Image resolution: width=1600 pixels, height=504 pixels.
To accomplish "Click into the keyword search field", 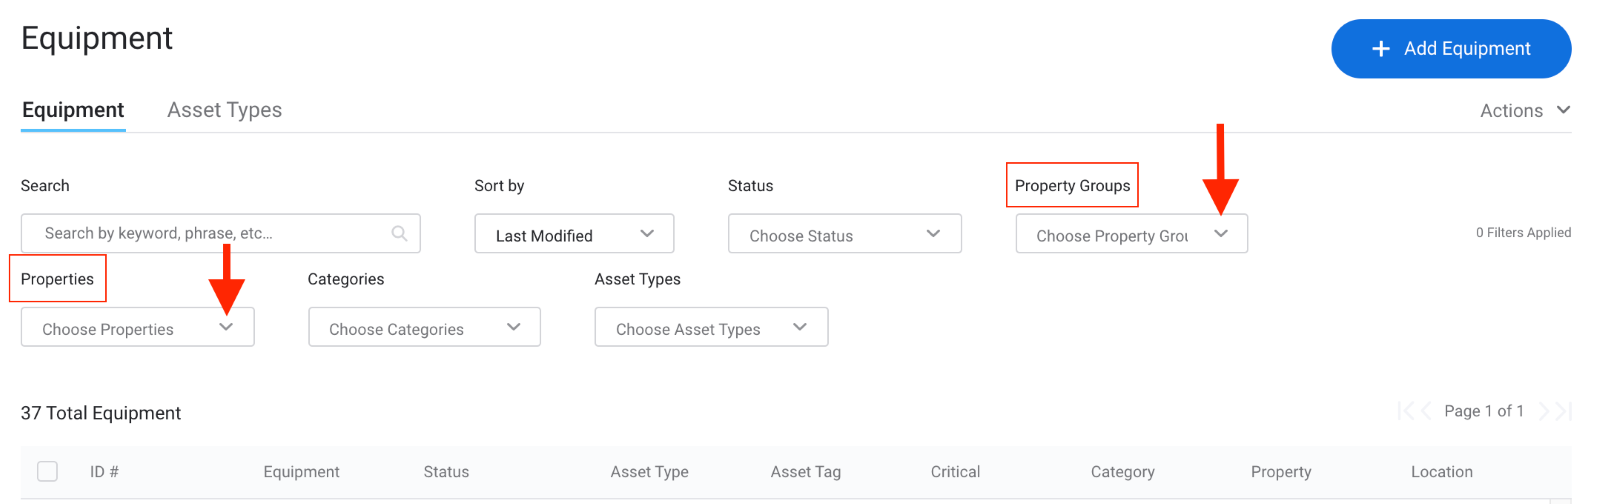I will (x=210, y=234).
